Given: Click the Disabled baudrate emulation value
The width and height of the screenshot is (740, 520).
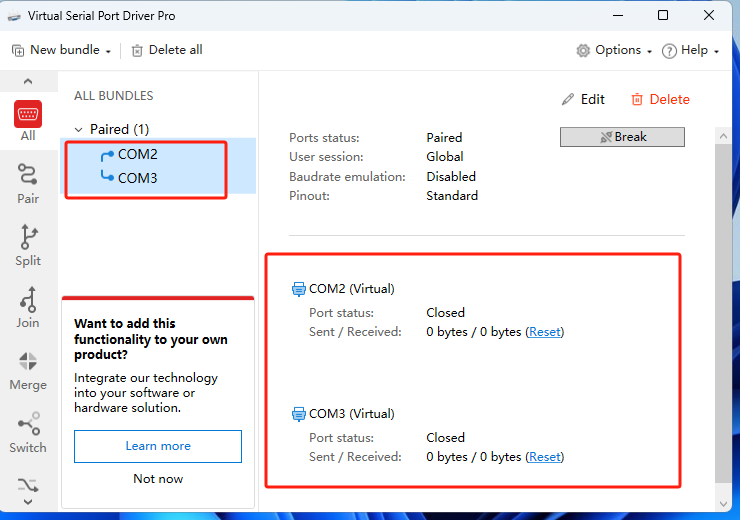Looking at the screenshot, I should tap(451, 176).
